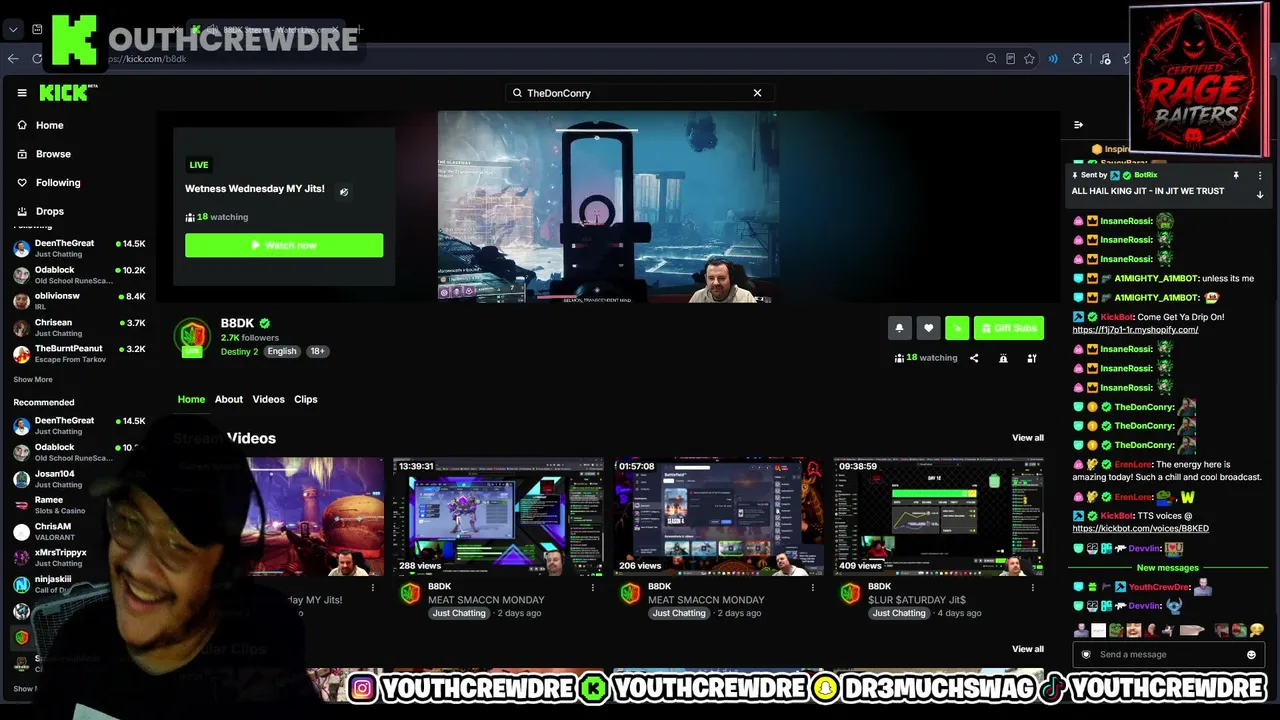Image resolution: width=1280 pixels, height=720 pixels.
Task: Open Following in the Kick sidebar
Action: pyautogui.click(x=49, y=183)
